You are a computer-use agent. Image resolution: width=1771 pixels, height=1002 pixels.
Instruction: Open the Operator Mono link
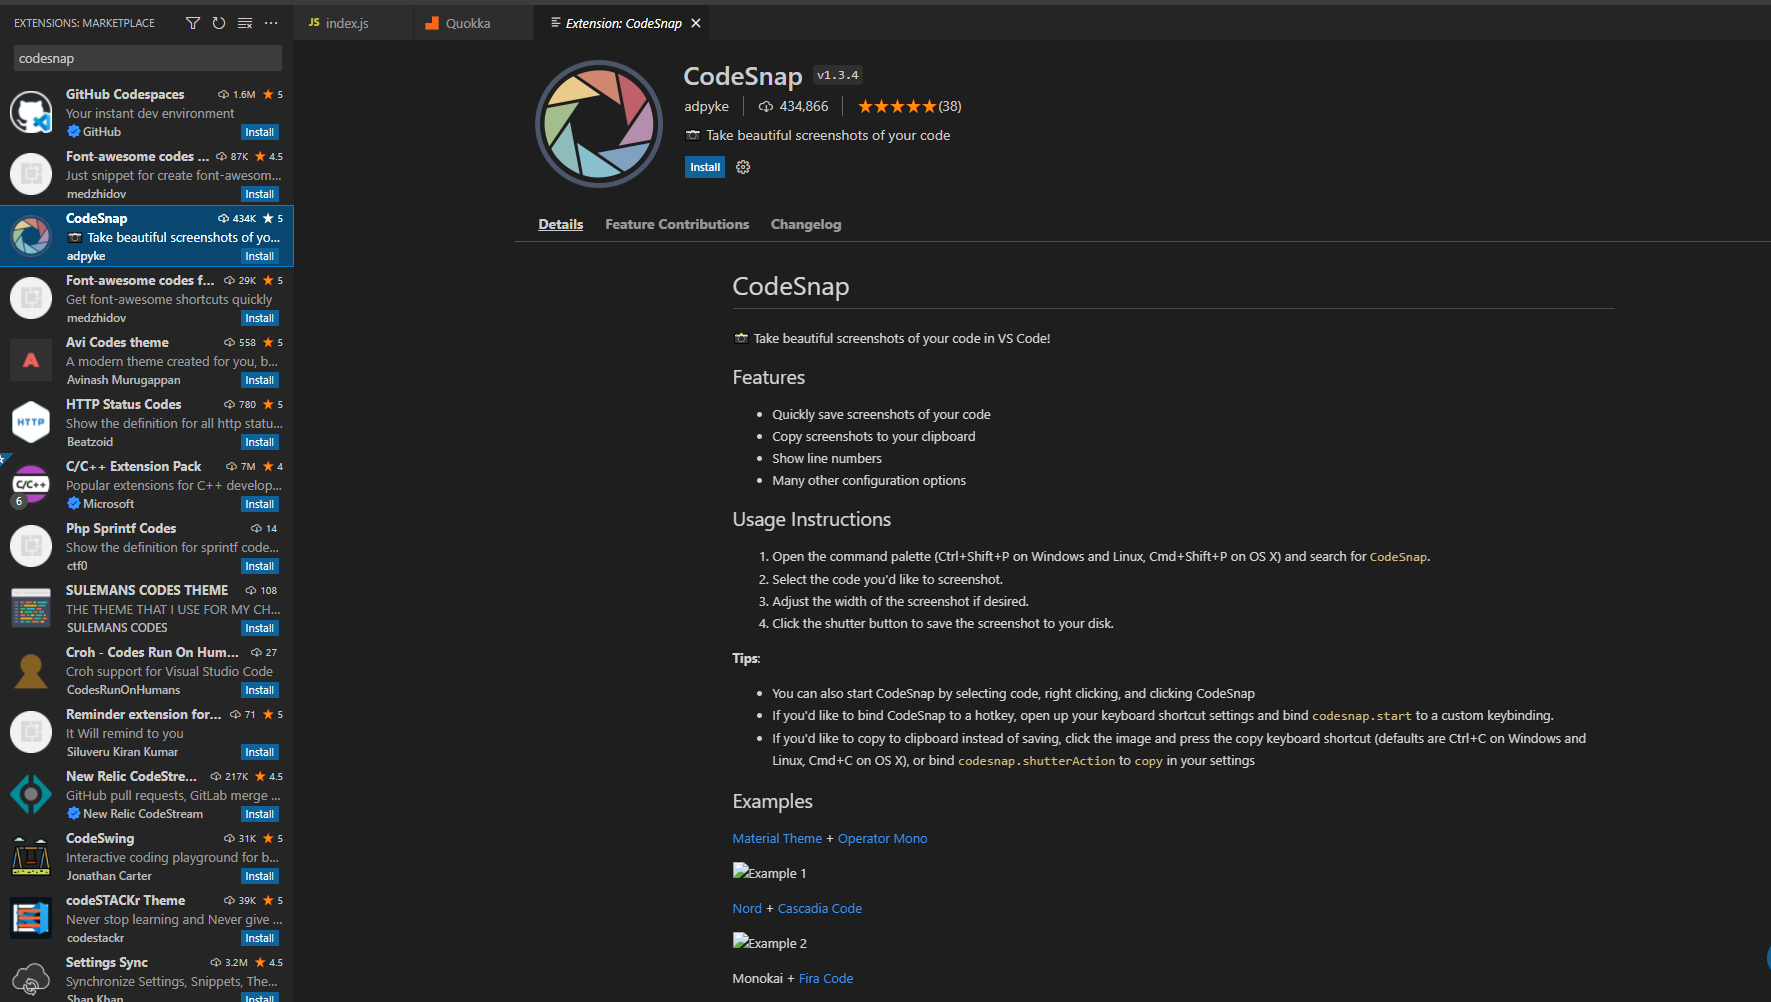click(882, 838)
